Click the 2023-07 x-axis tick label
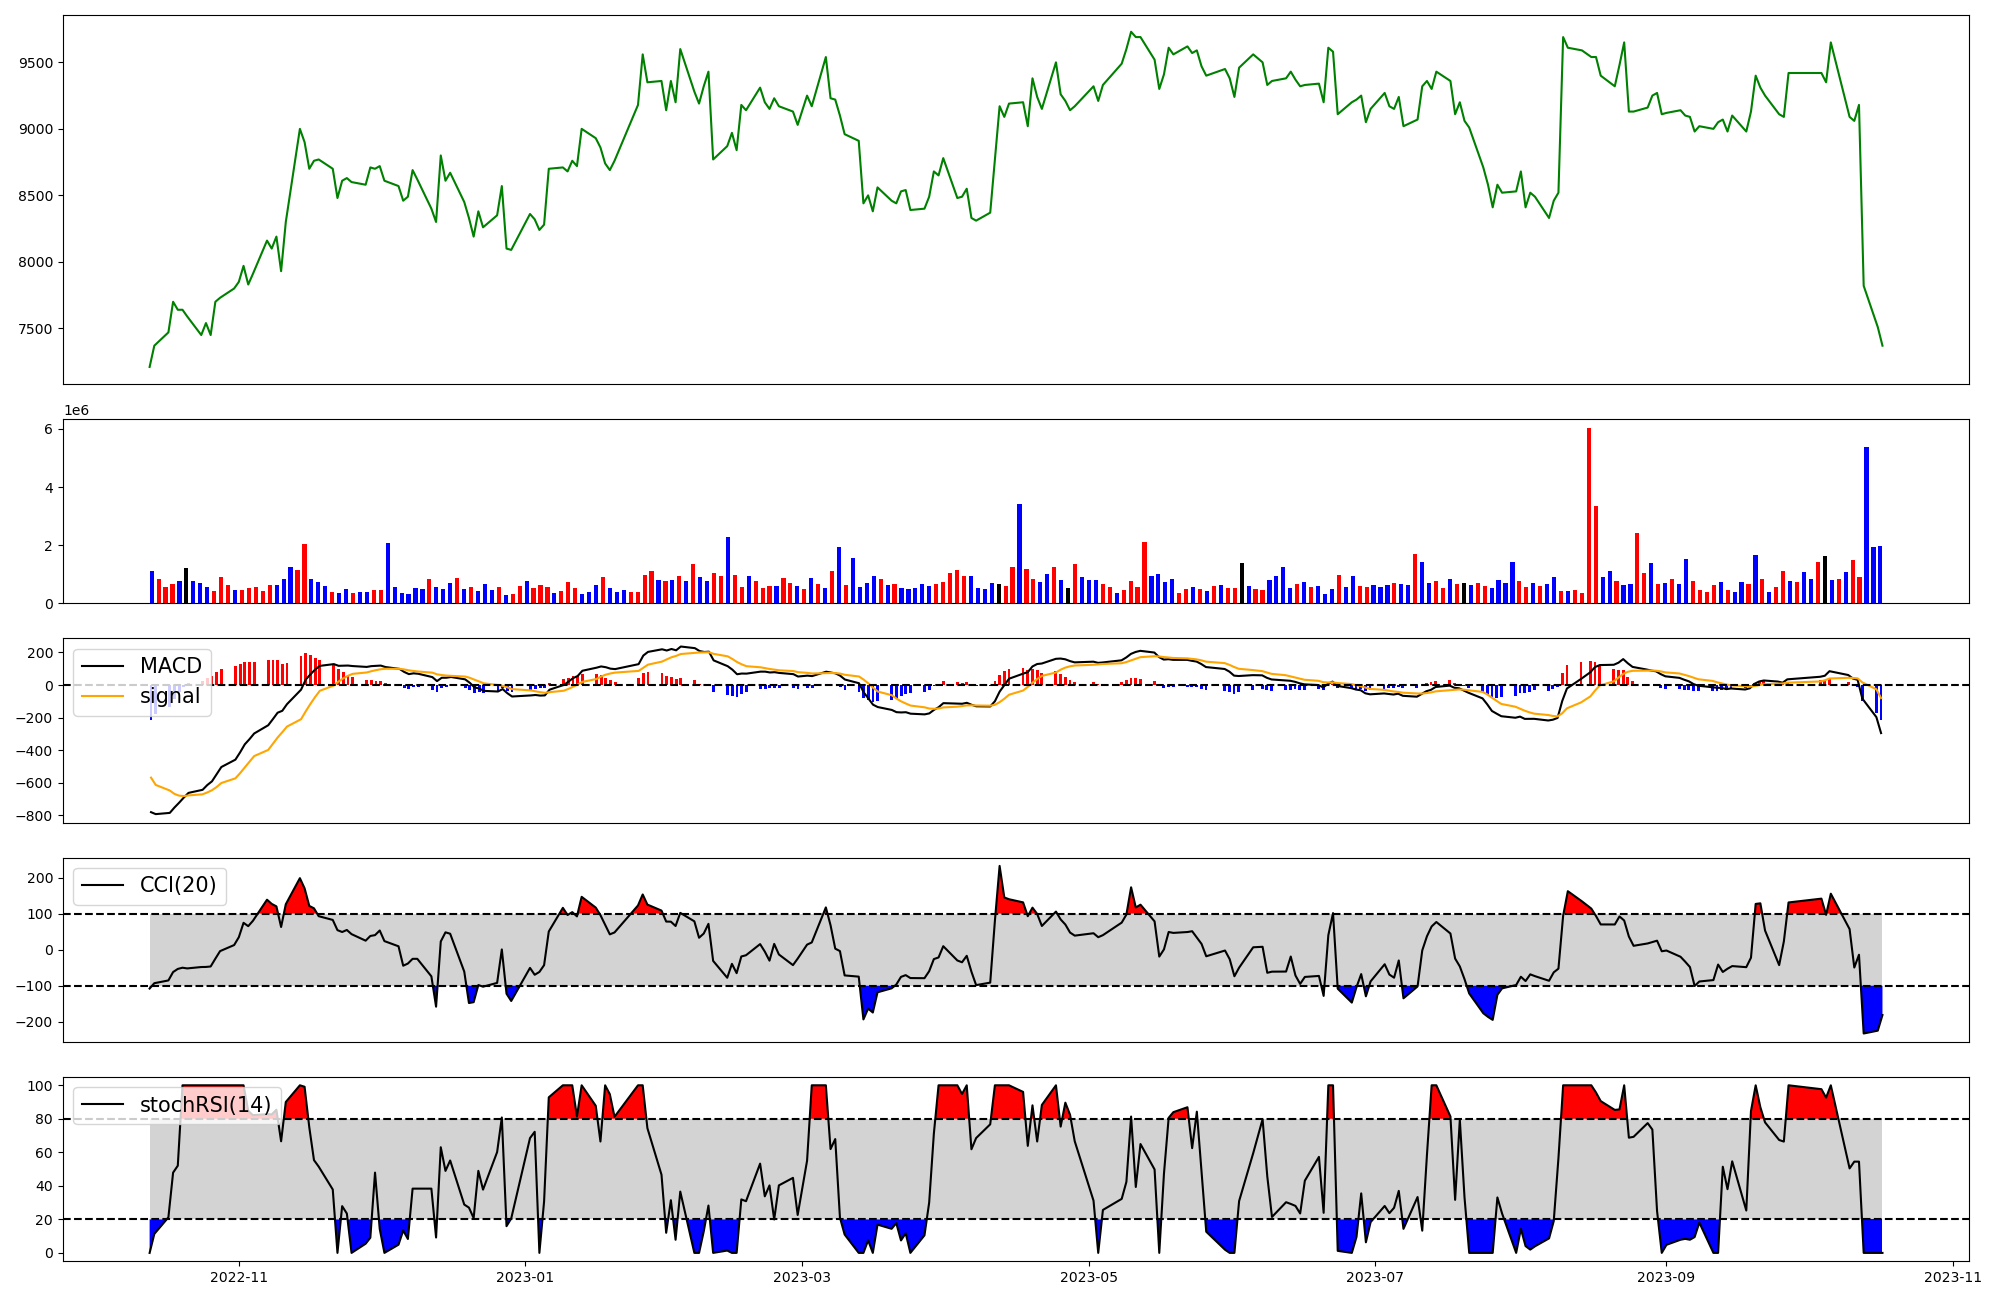This screenshot has width=2000, height=1300. pyautogui.click(x=1375, y=1277)
